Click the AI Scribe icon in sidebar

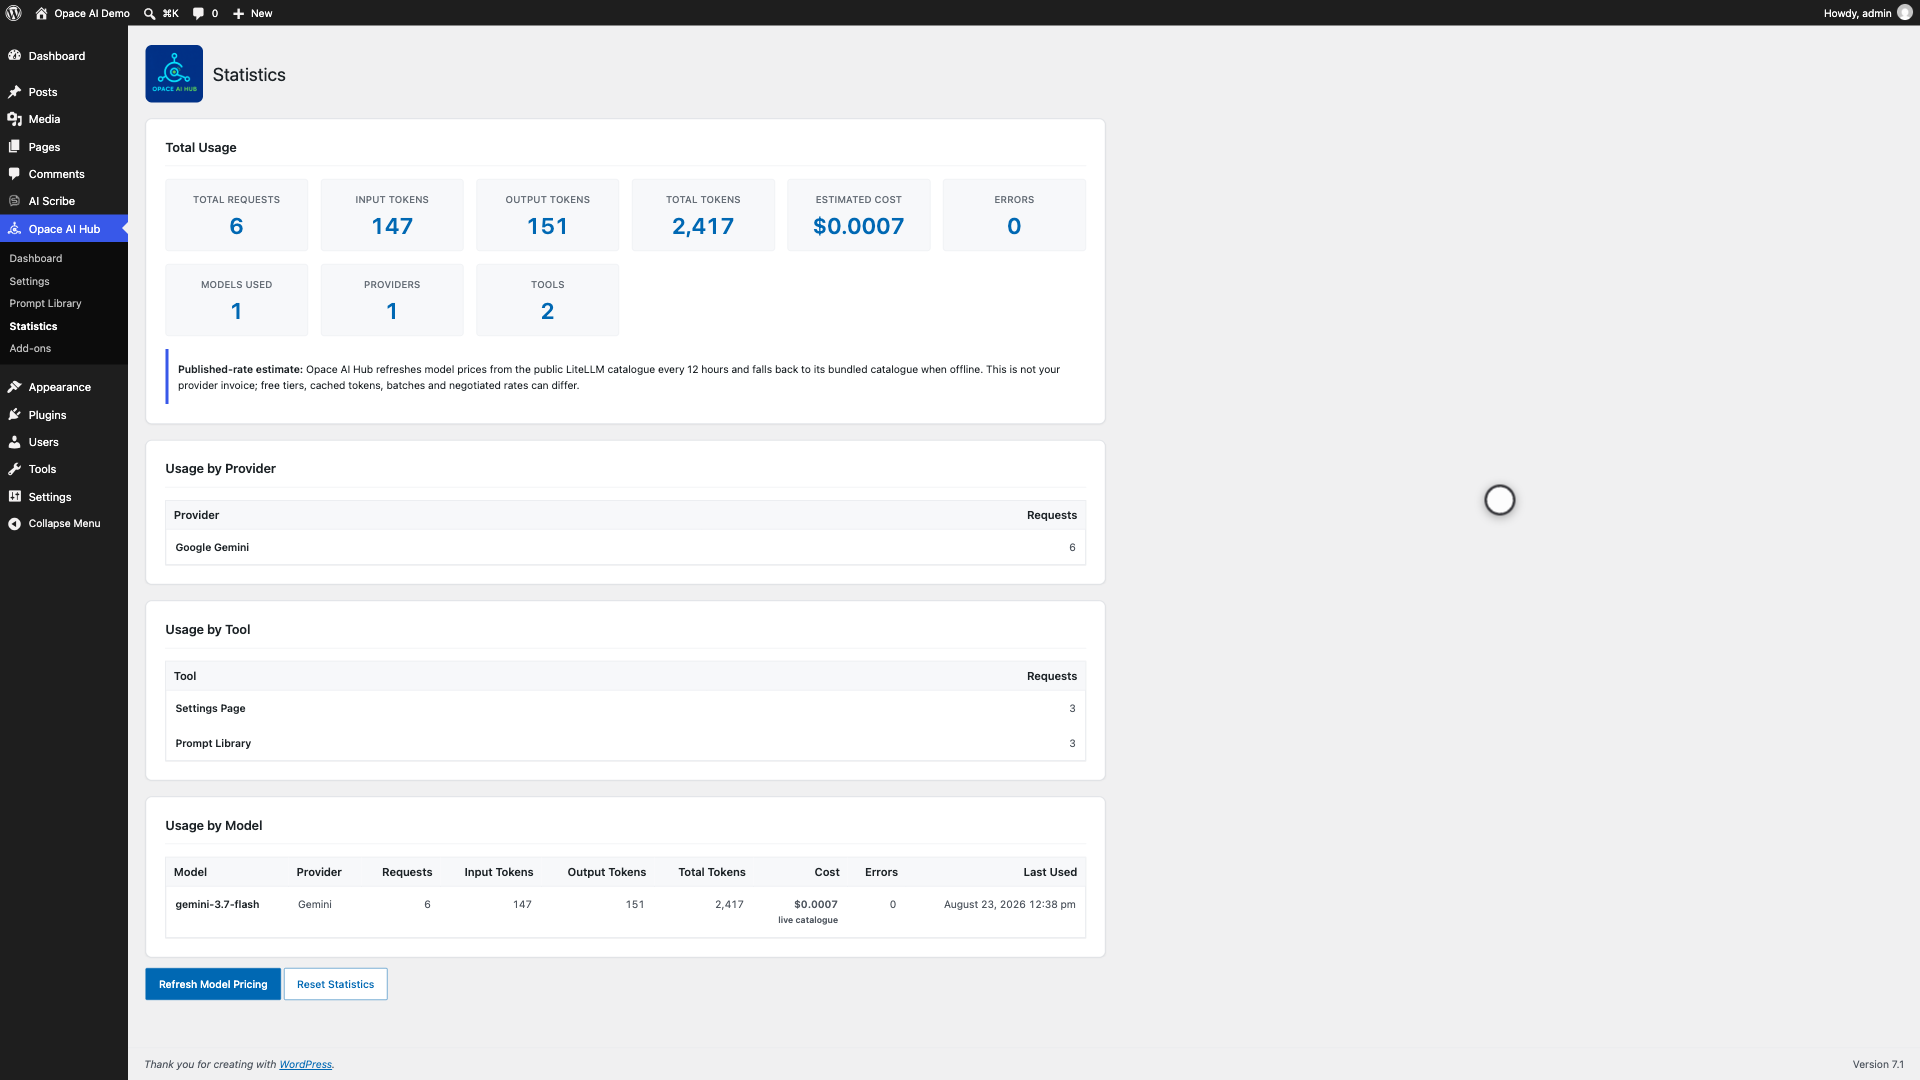tap(15, 201)
